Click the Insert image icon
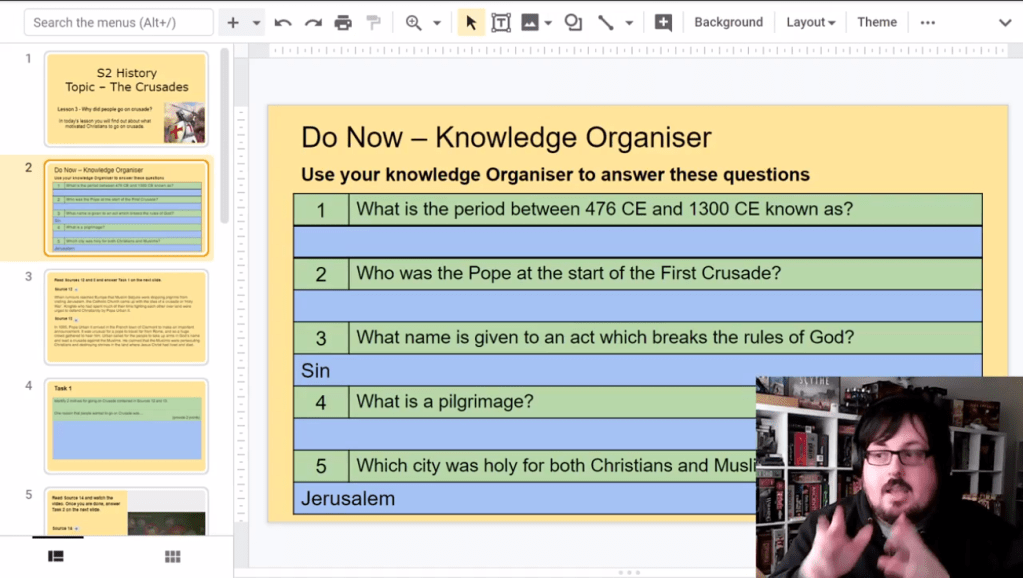This screenshot has width=1023, height=578. 529,23
